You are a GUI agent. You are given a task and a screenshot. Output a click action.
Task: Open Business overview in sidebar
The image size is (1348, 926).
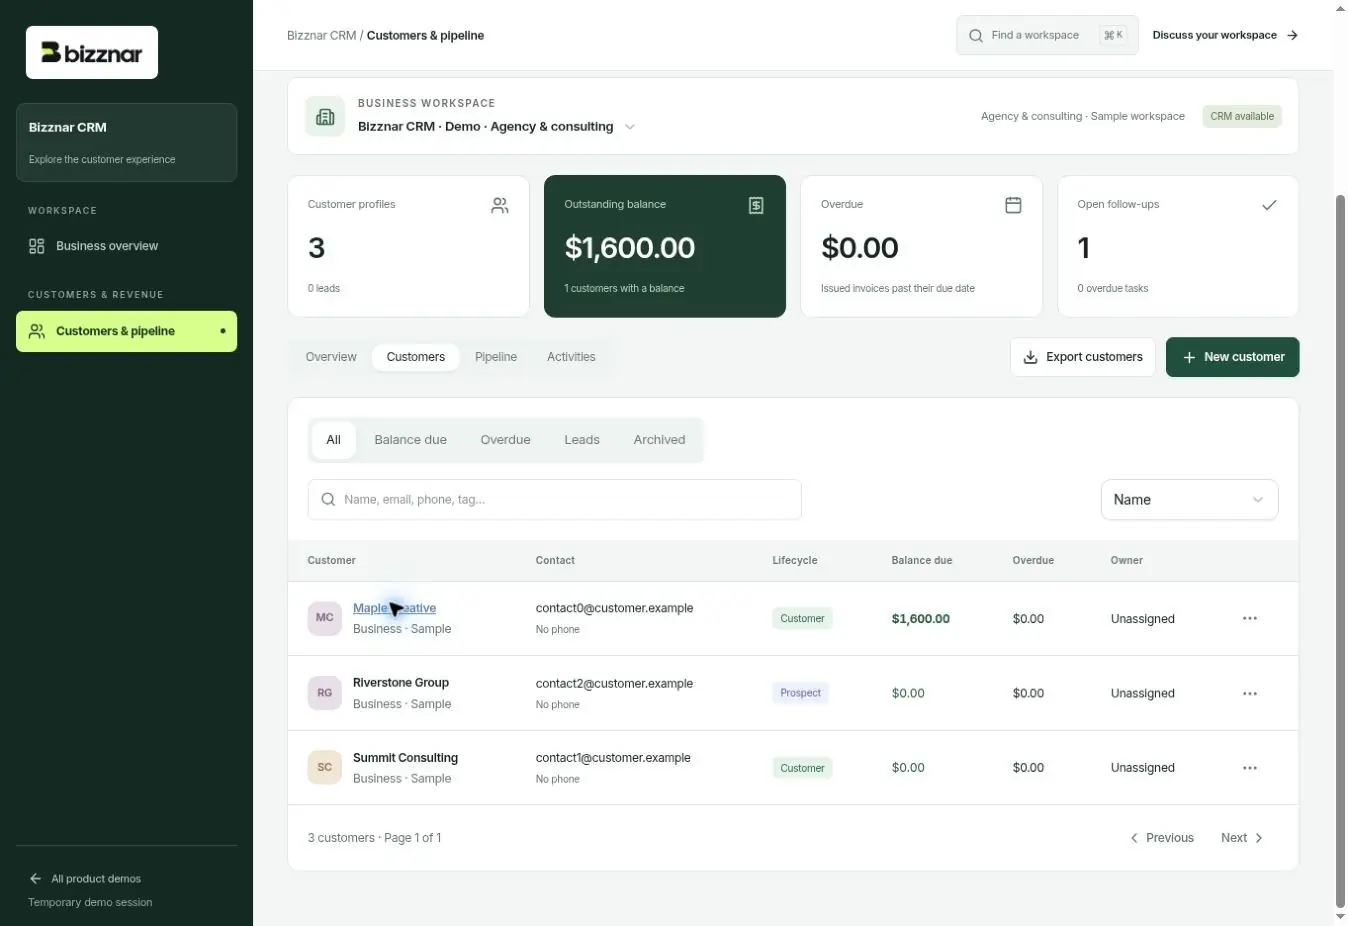coord(126,246)
